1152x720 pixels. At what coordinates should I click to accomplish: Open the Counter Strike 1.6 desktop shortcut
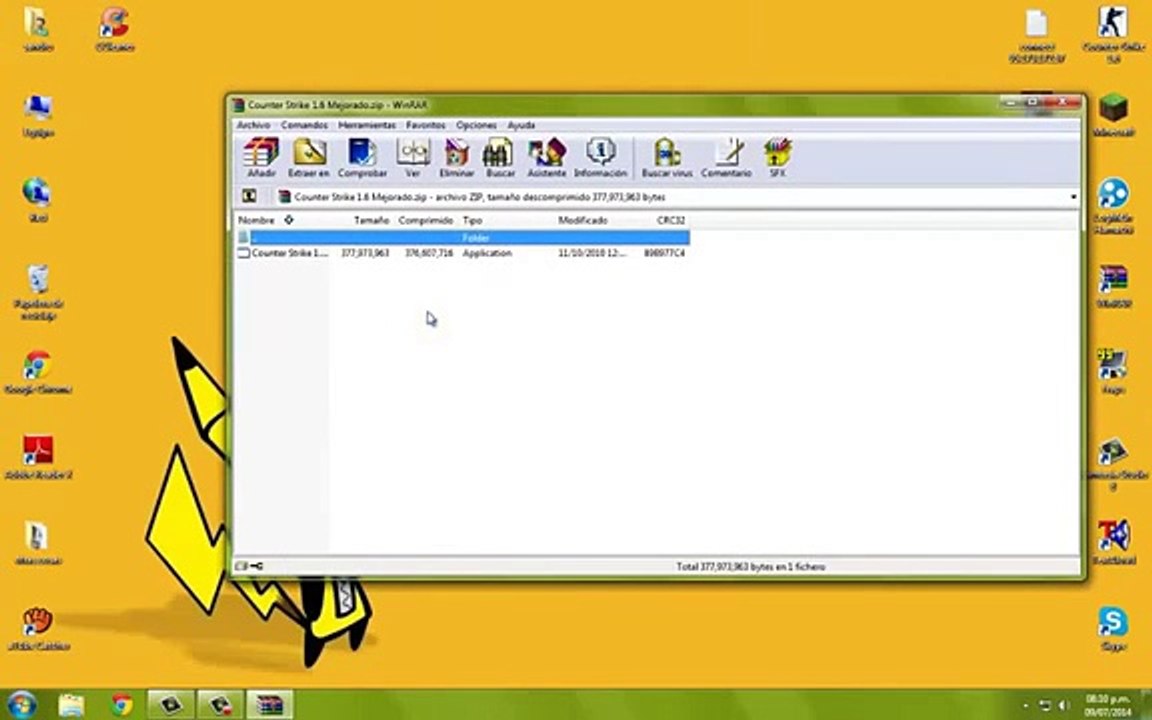(x=1113, y=33)
